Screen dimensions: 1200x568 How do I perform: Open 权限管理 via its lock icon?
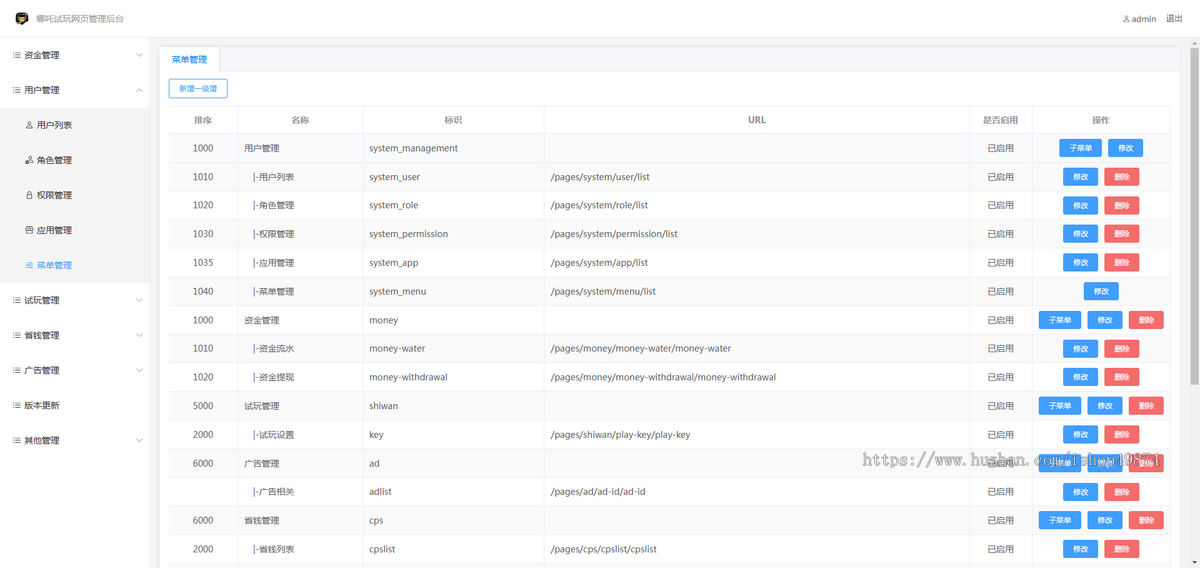(x=29, y=195)
